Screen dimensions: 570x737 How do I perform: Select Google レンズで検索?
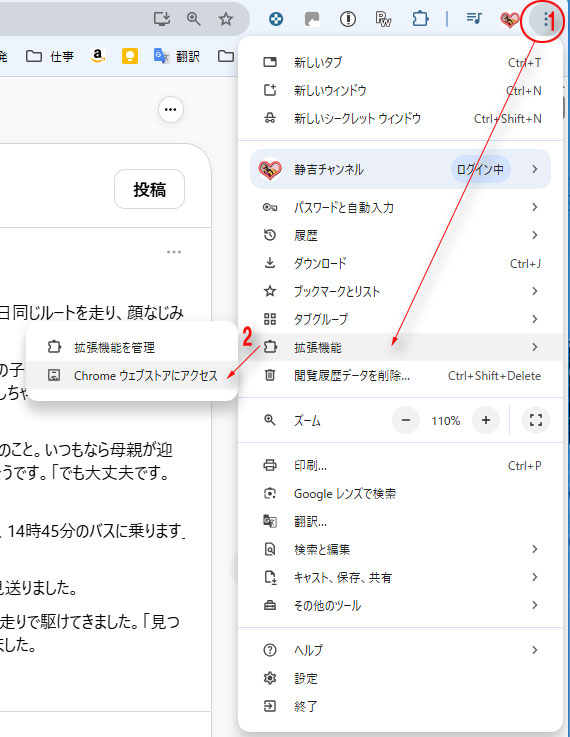(400, 494)
